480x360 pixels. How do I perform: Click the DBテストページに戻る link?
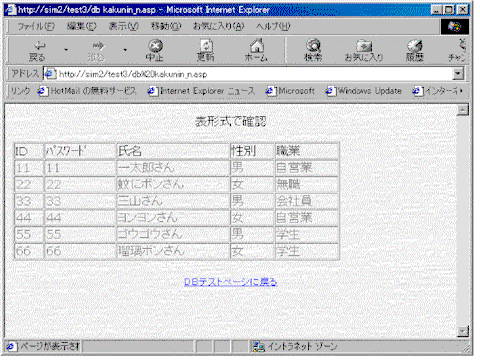pos(231,282)
